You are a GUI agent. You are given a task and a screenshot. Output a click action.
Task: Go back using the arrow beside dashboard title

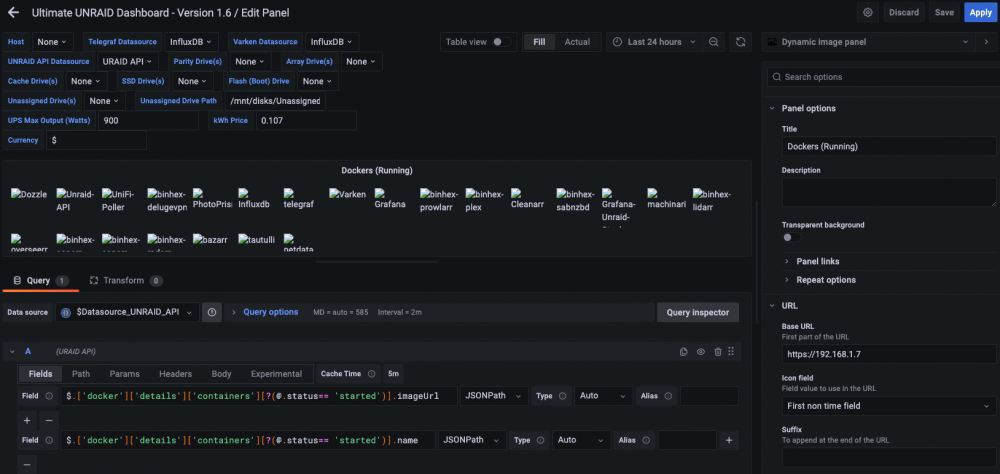point(13,12)
